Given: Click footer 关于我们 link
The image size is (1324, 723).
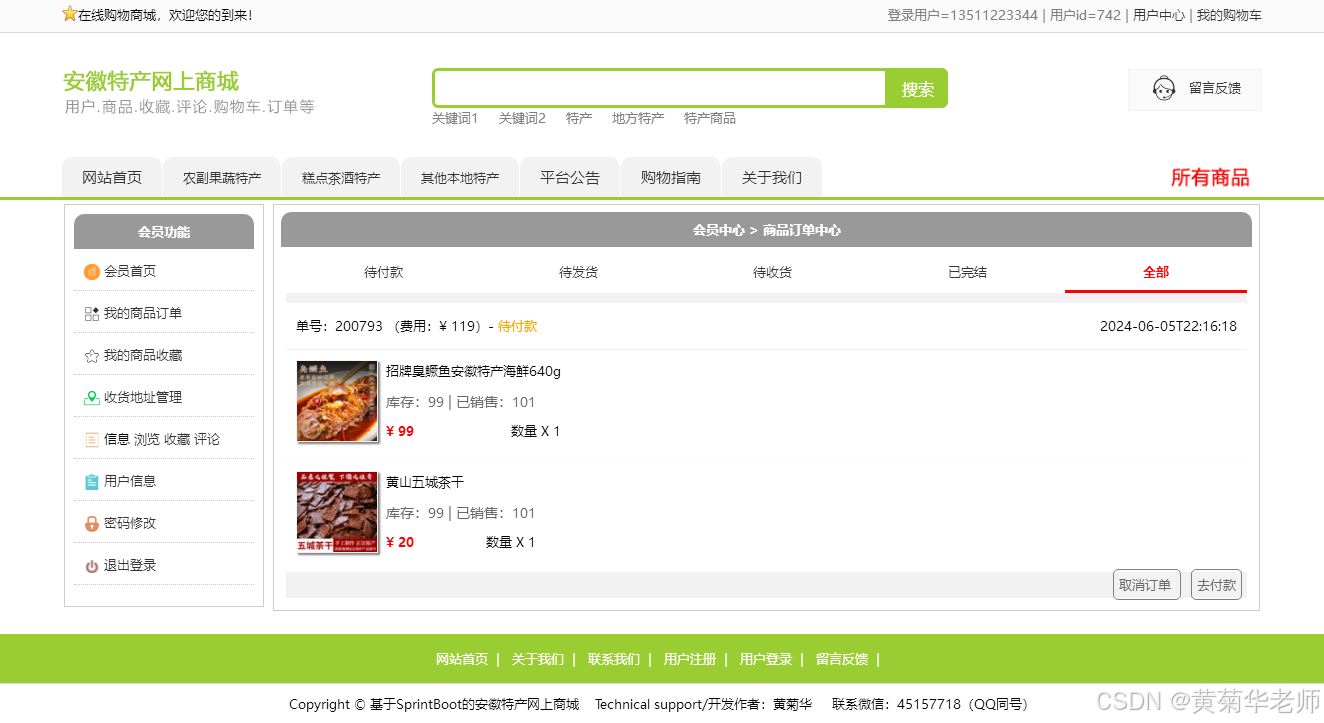Looking at the screenshot, I should 538,659.
